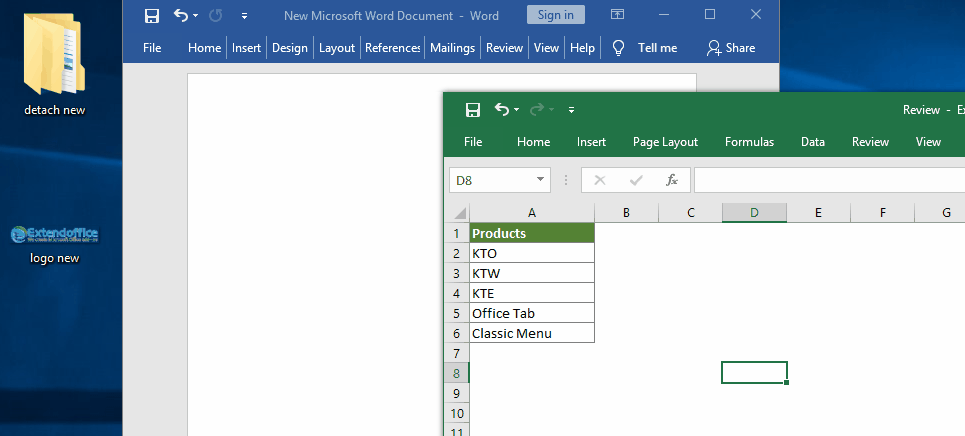Click the Undo arrow in Word
Screen dimensions: 965x436
[181, 15]
